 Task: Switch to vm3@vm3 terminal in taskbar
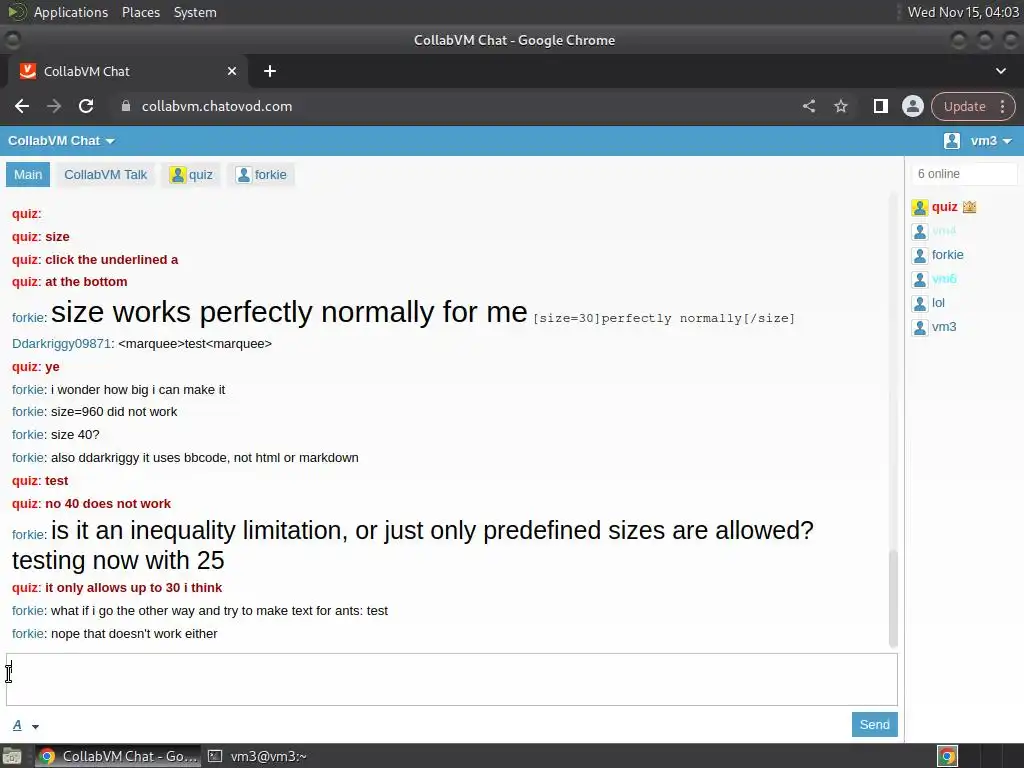[x=258, y=756]
